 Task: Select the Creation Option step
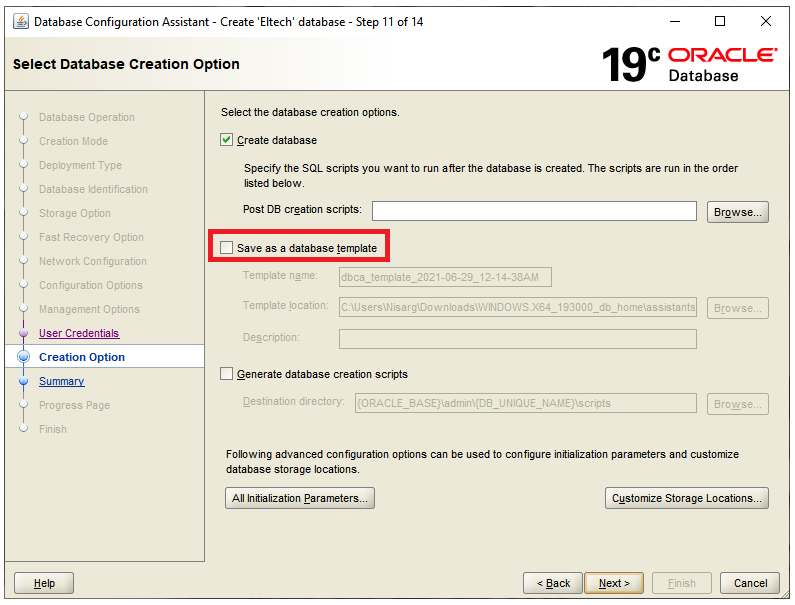tap(82, 357)
